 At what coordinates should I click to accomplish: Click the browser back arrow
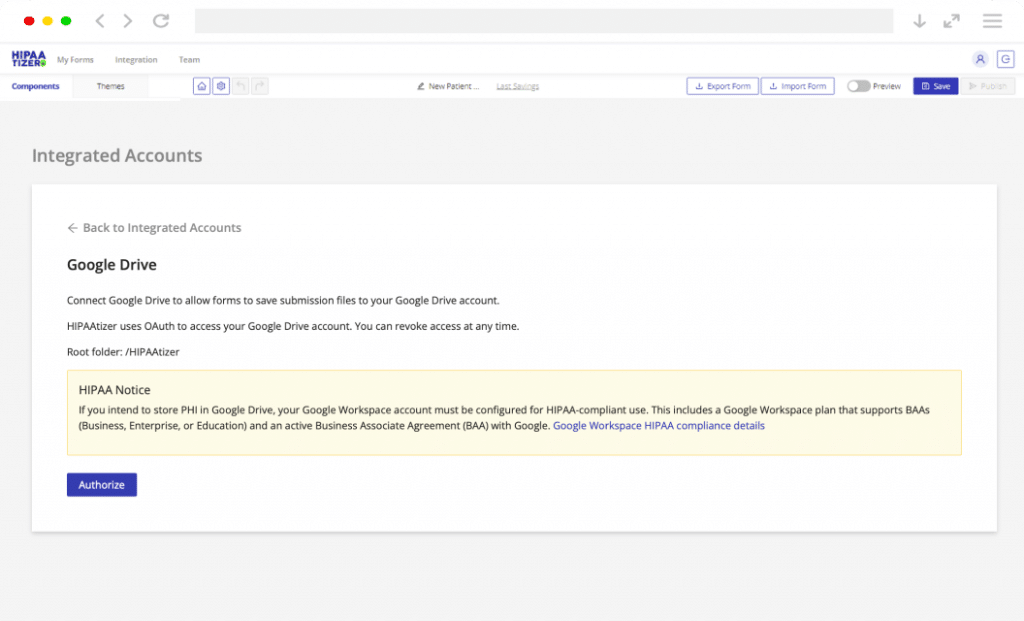[100, 21]
